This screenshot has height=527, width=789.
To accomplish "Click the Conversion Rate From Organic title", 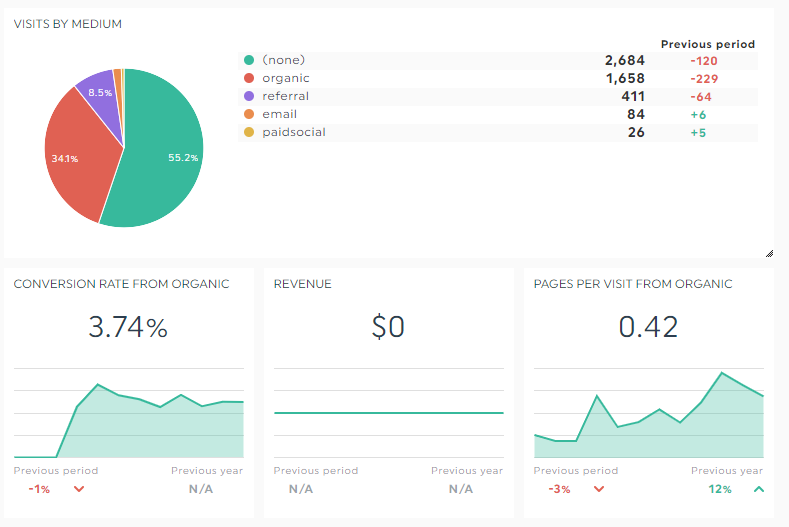I will (x=121, y=284).
